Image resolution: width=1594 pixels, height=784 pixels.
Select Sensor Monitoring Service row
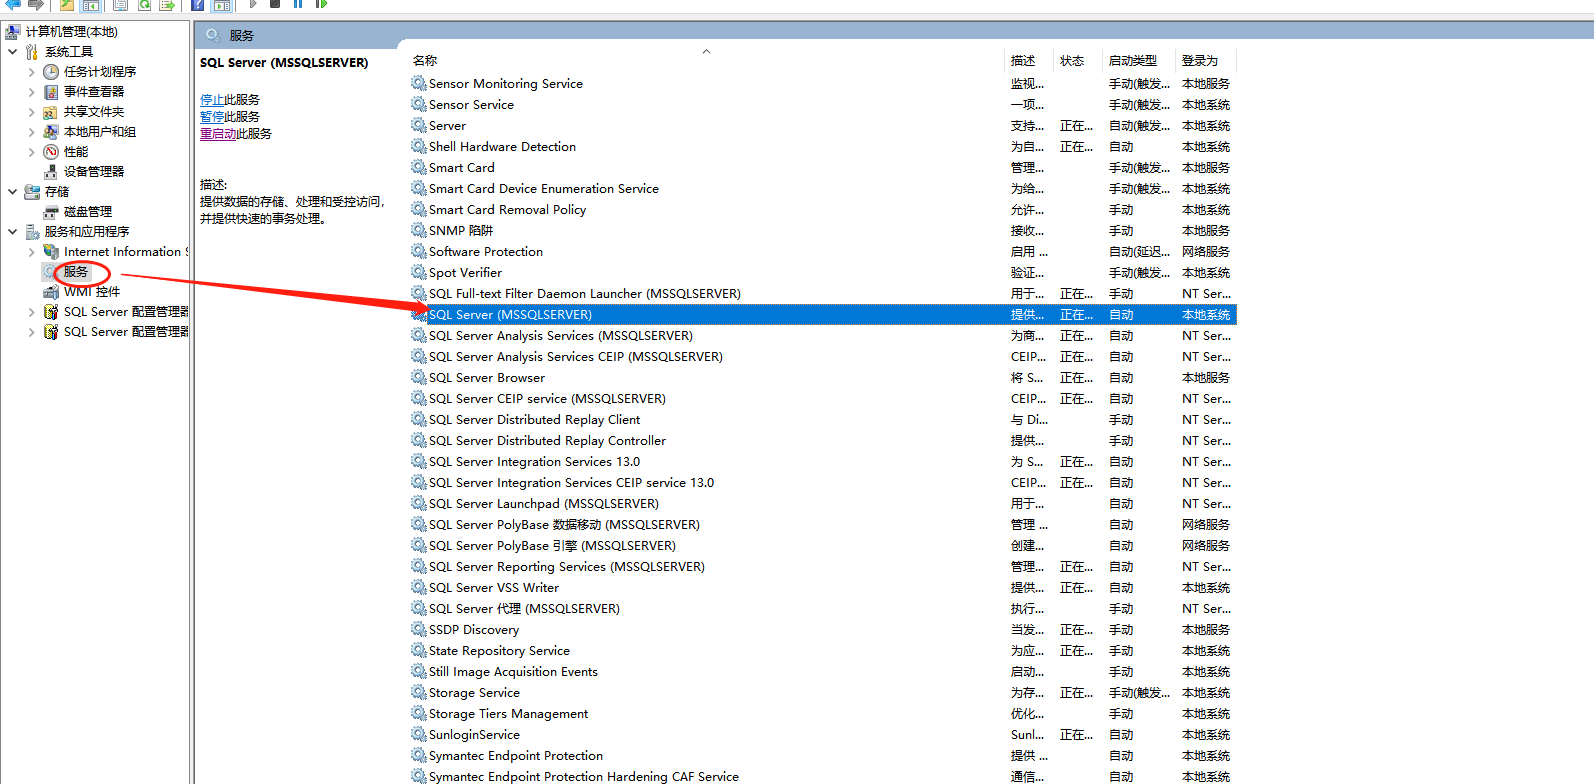point(823,83)
